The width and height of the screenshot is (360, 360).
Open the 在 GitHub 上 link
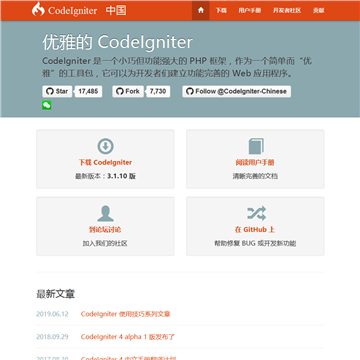255,230
